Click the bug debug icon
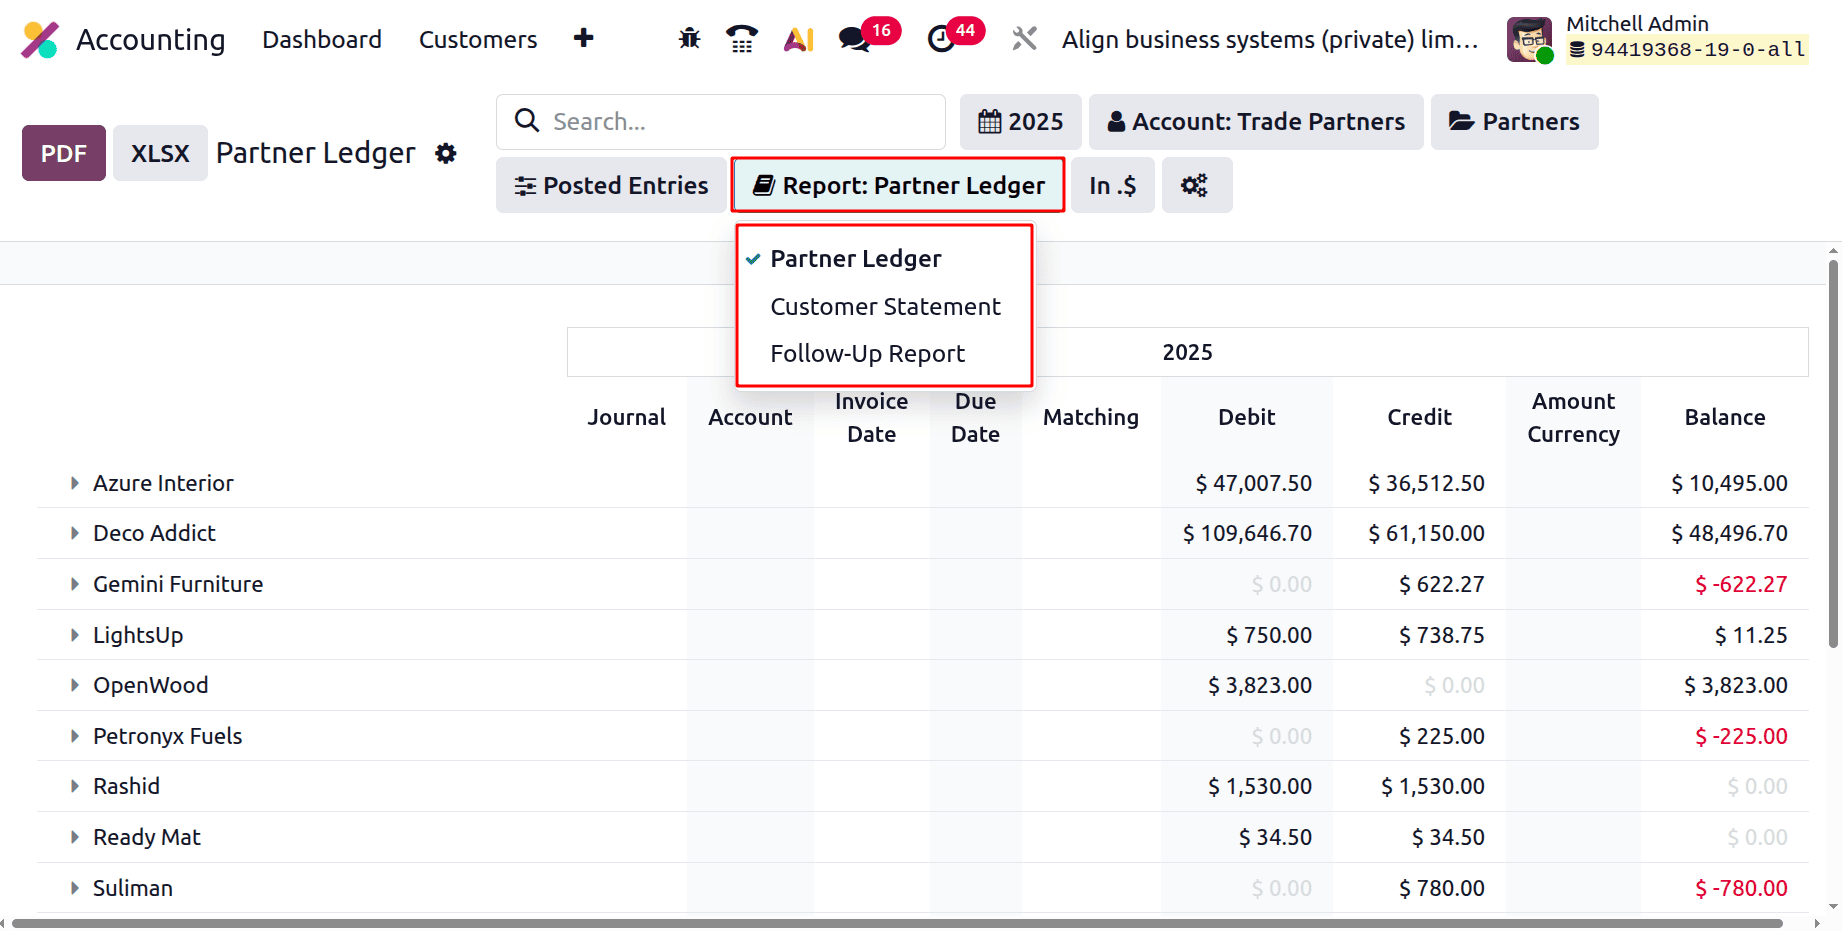 click(689, 39)
